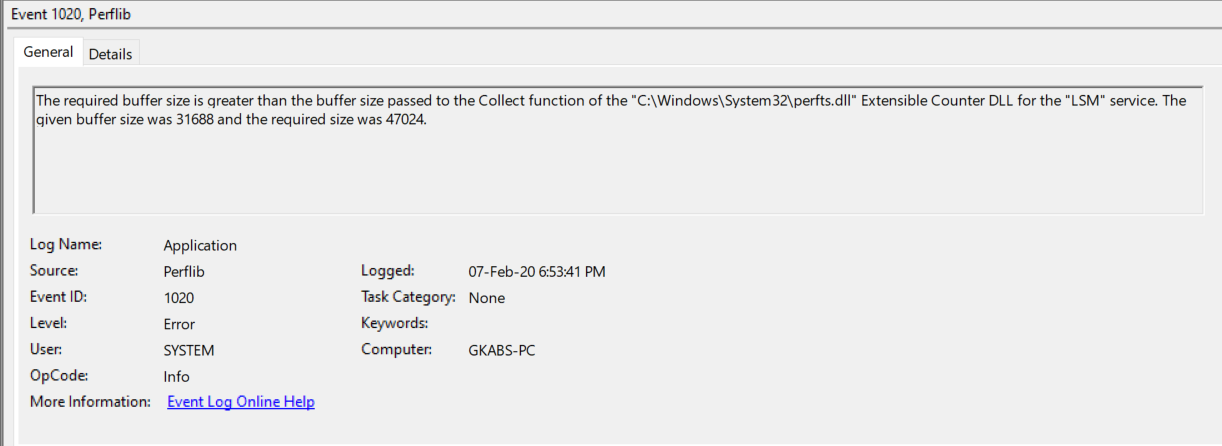Open the Event Log Online Help link
1222x446 pixels.
[x=241, y=402]
